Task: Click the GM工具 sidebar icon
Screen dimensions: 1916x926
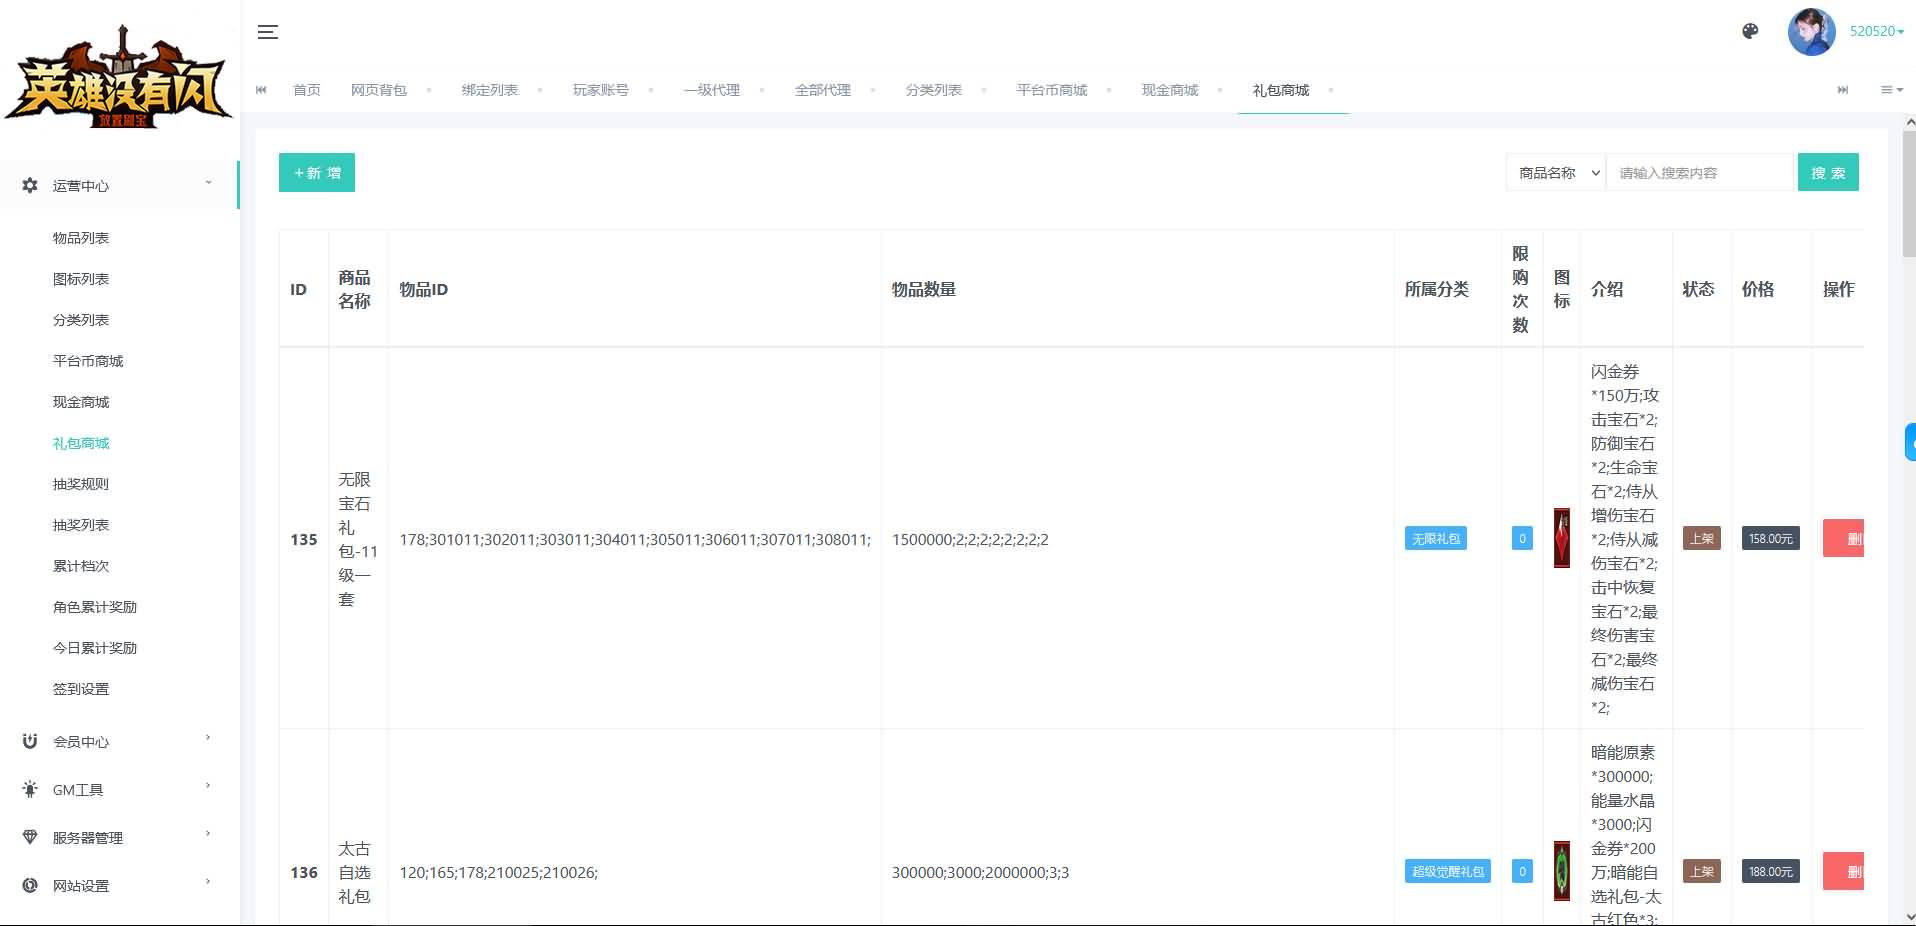Action: pos(30,789)
